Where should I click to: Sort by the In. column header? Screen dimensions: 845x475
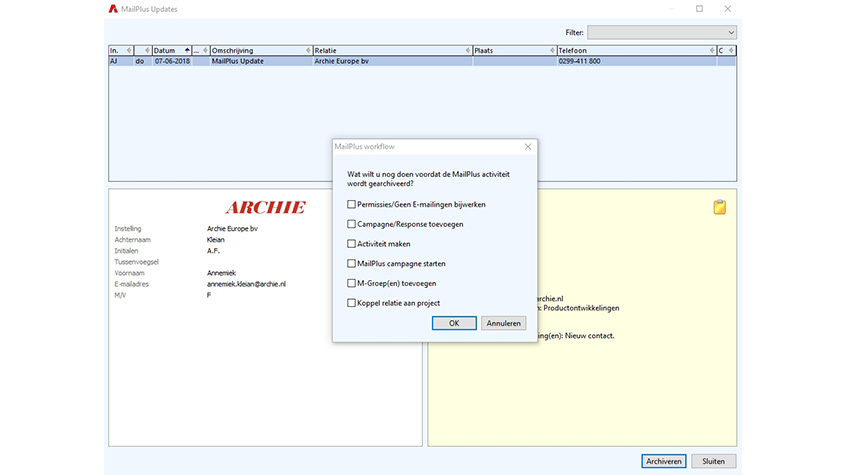(x=121, y=50)
